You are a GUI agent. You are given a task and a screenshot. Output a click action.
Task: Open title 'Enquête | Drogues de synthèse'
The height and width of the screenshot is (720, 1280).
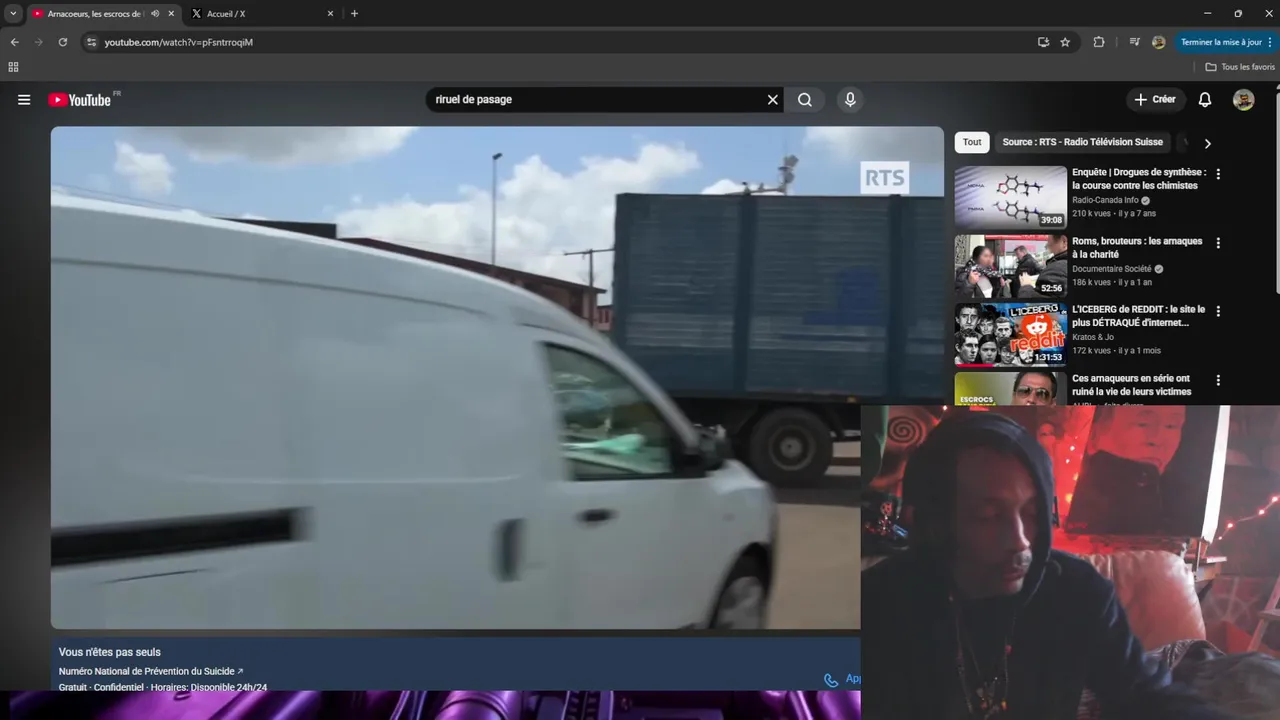[x=1139, y=179]
